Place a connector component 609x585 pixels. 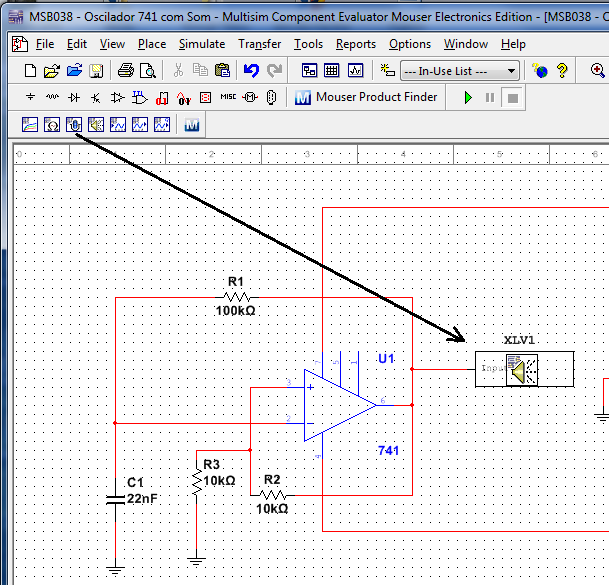click(x=271, y=97)
